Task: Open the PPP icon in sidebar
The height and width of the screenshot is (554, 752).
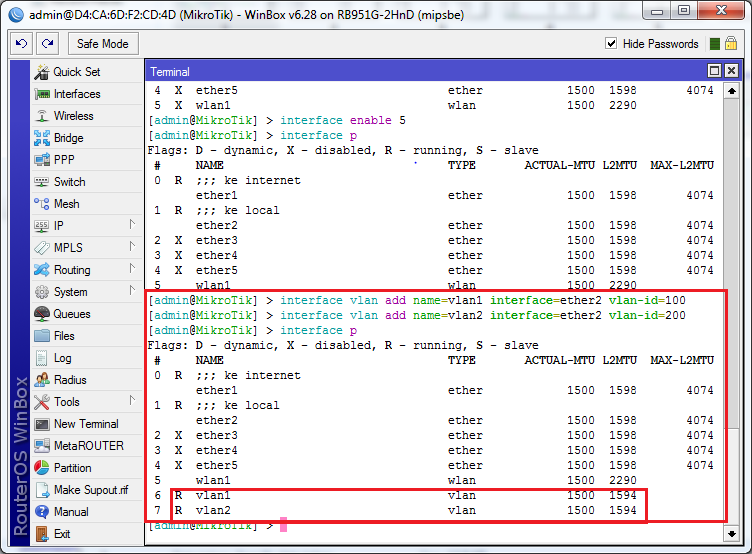Action: coord(42,160)
